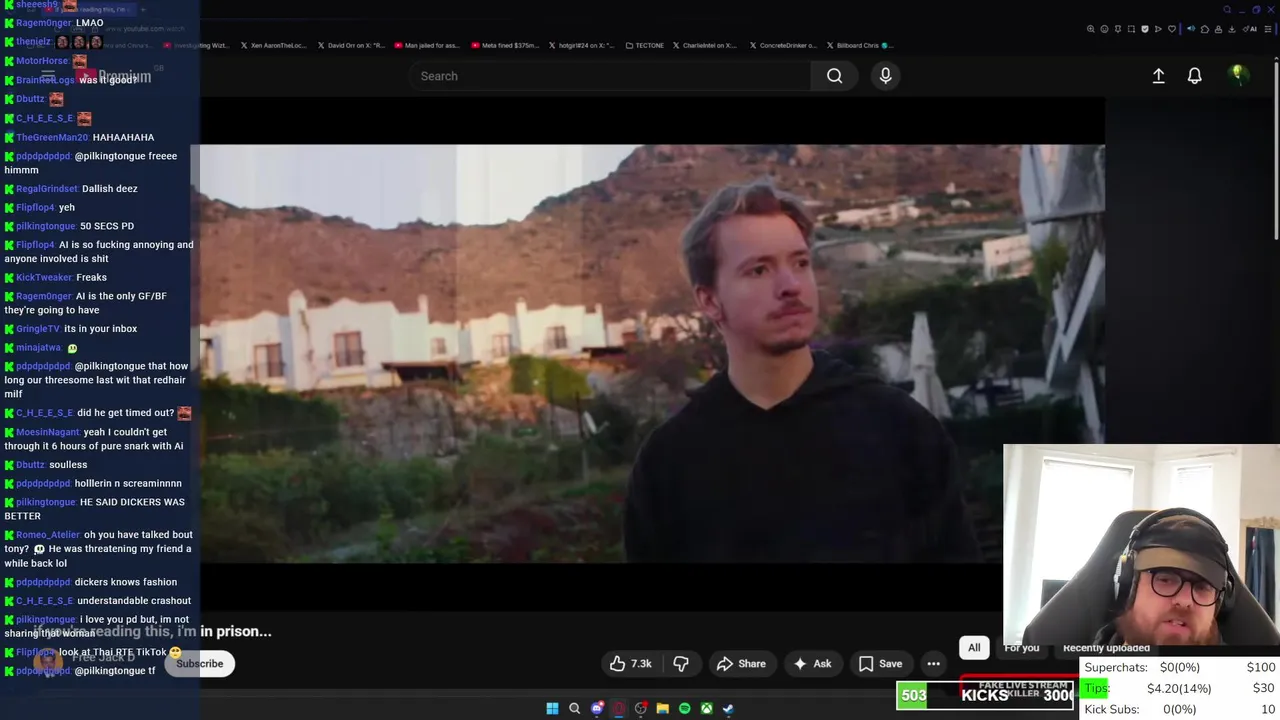
Task: Click the Kick Subs goal row
Action: [1180, 709]
